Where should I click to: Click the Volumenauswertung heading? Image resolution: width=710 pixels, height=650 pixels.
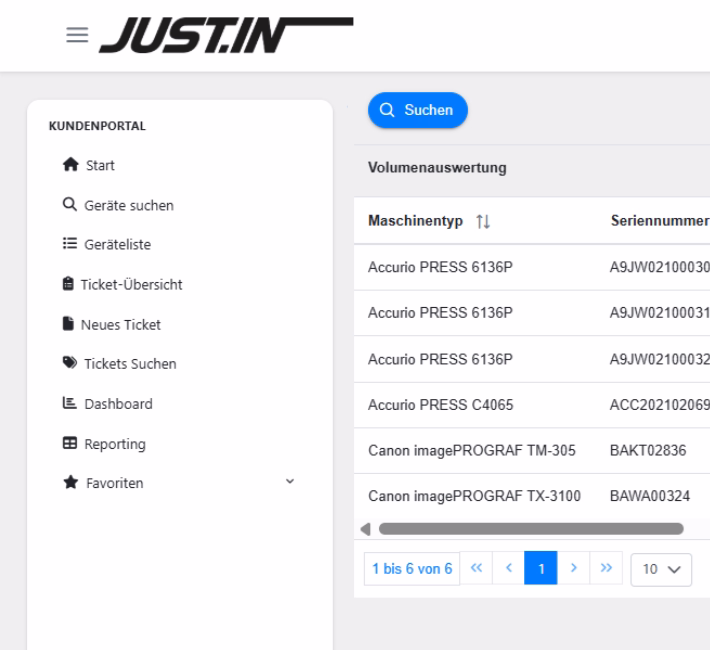tap(437, 168)
